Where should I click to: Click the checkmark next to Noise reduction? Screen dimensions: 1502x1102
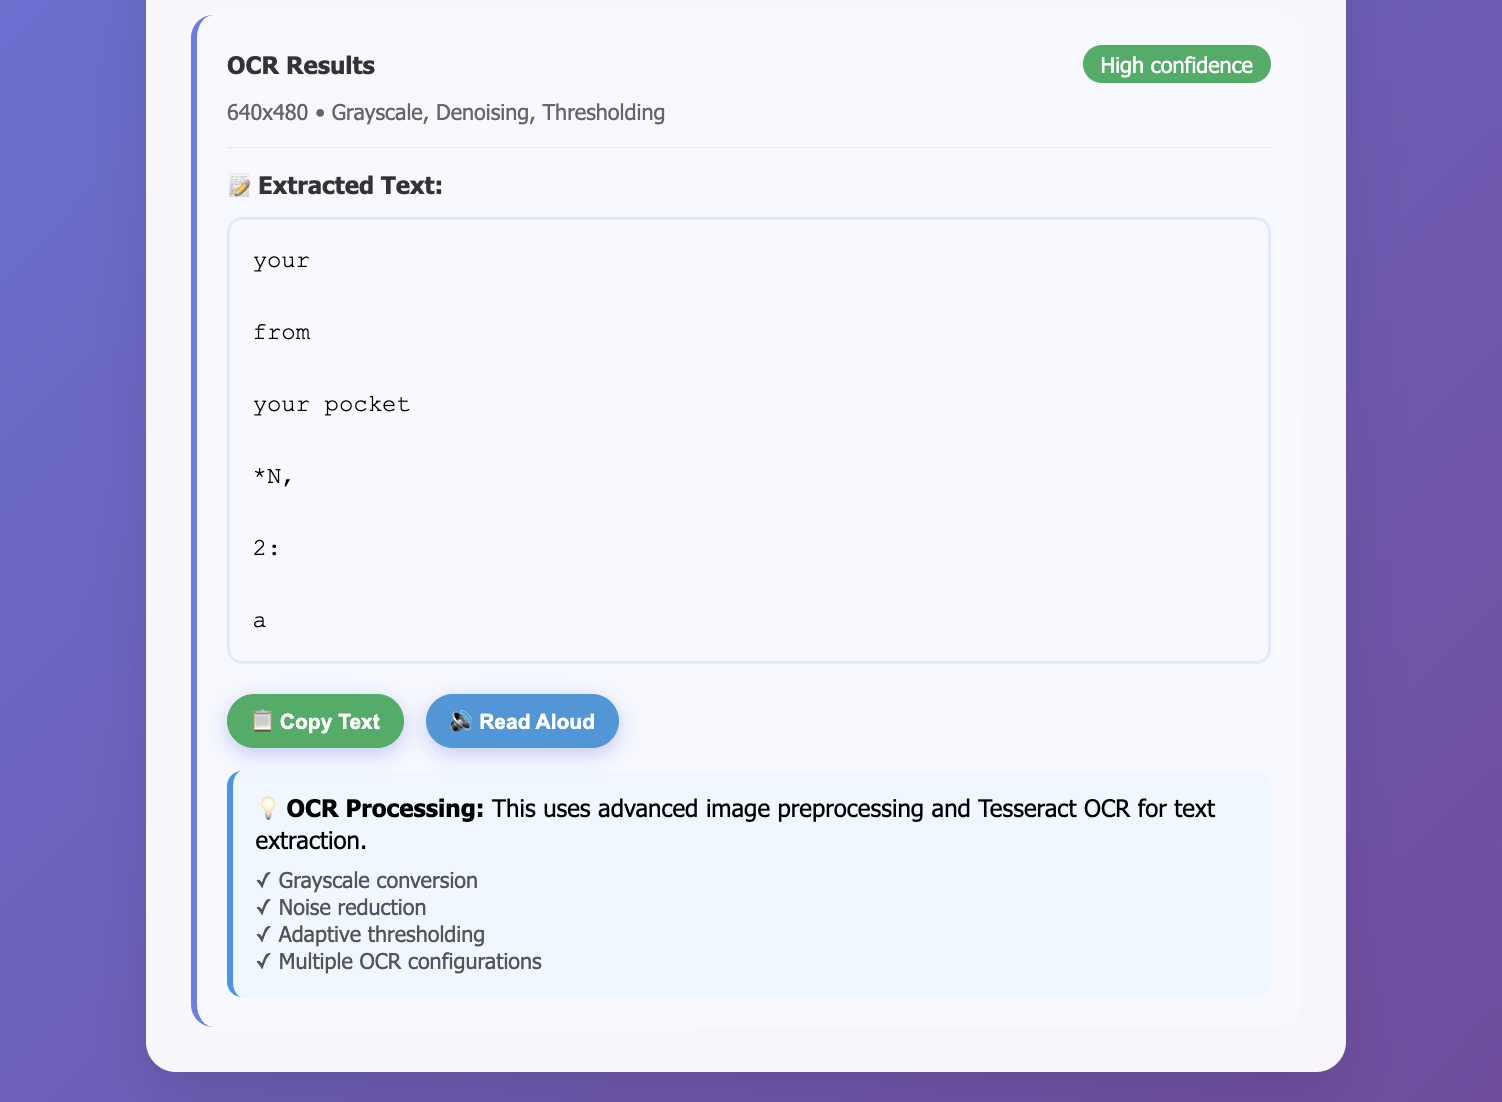pyautogui.click(x=263, y=907)
